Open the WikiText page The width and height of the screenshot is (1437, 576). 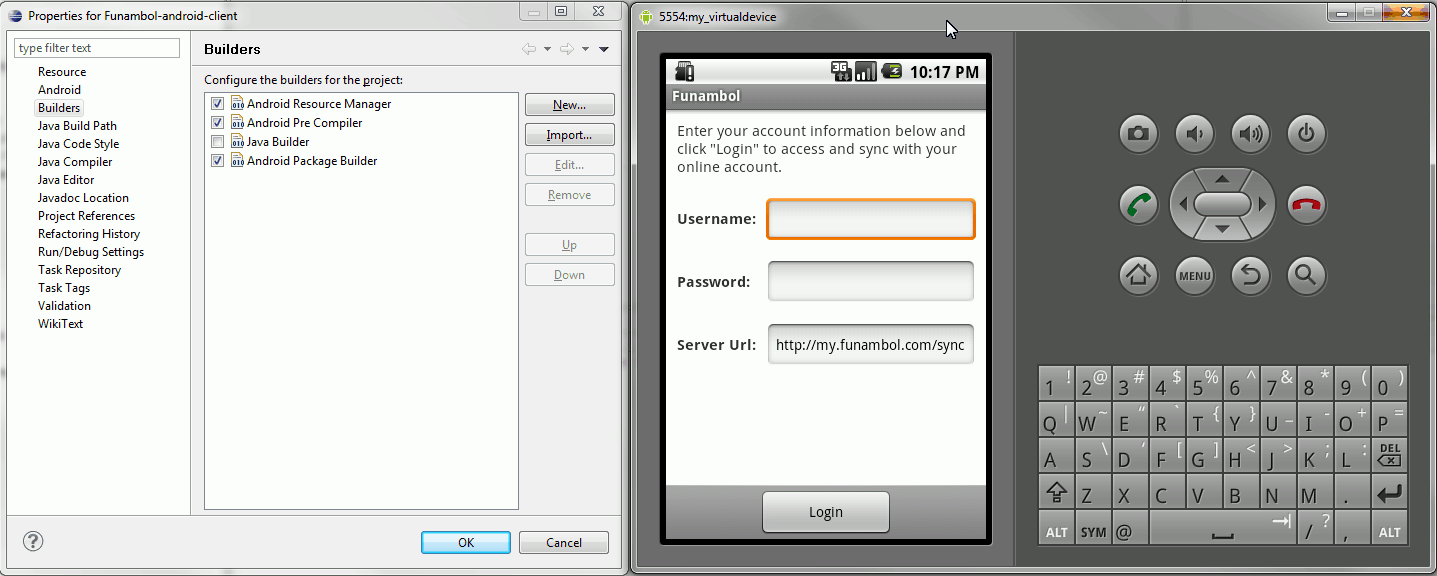pos(60,324)
